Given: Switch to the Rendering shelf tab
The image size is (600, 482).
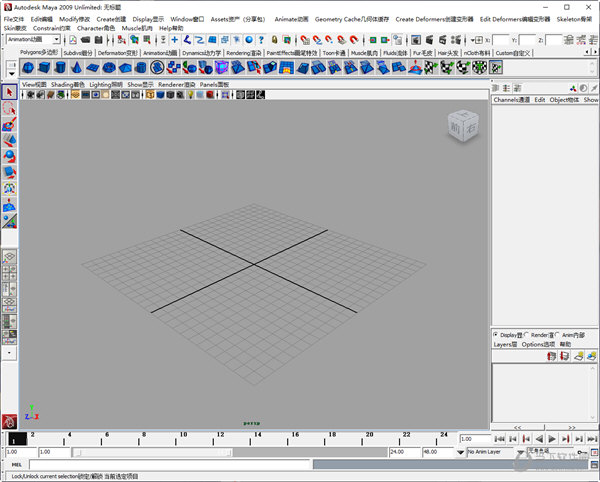Looking at the screenshot, I should 244,53.
